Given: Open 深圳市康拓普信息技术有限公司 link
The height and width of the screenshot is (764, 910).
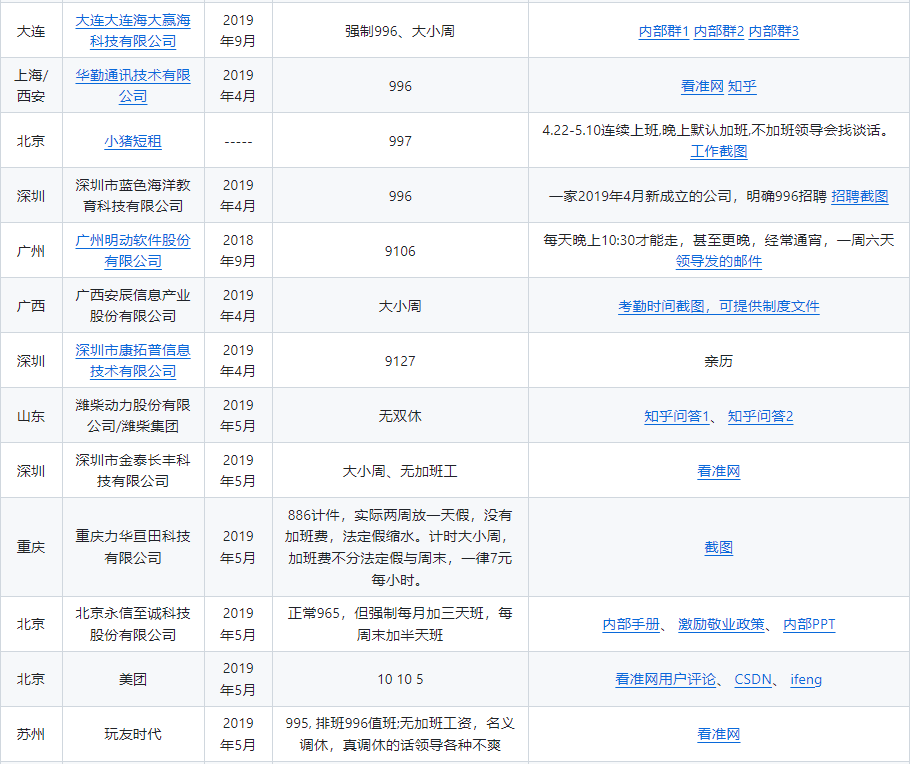Looking at the screenshot, I should point(133,361).
